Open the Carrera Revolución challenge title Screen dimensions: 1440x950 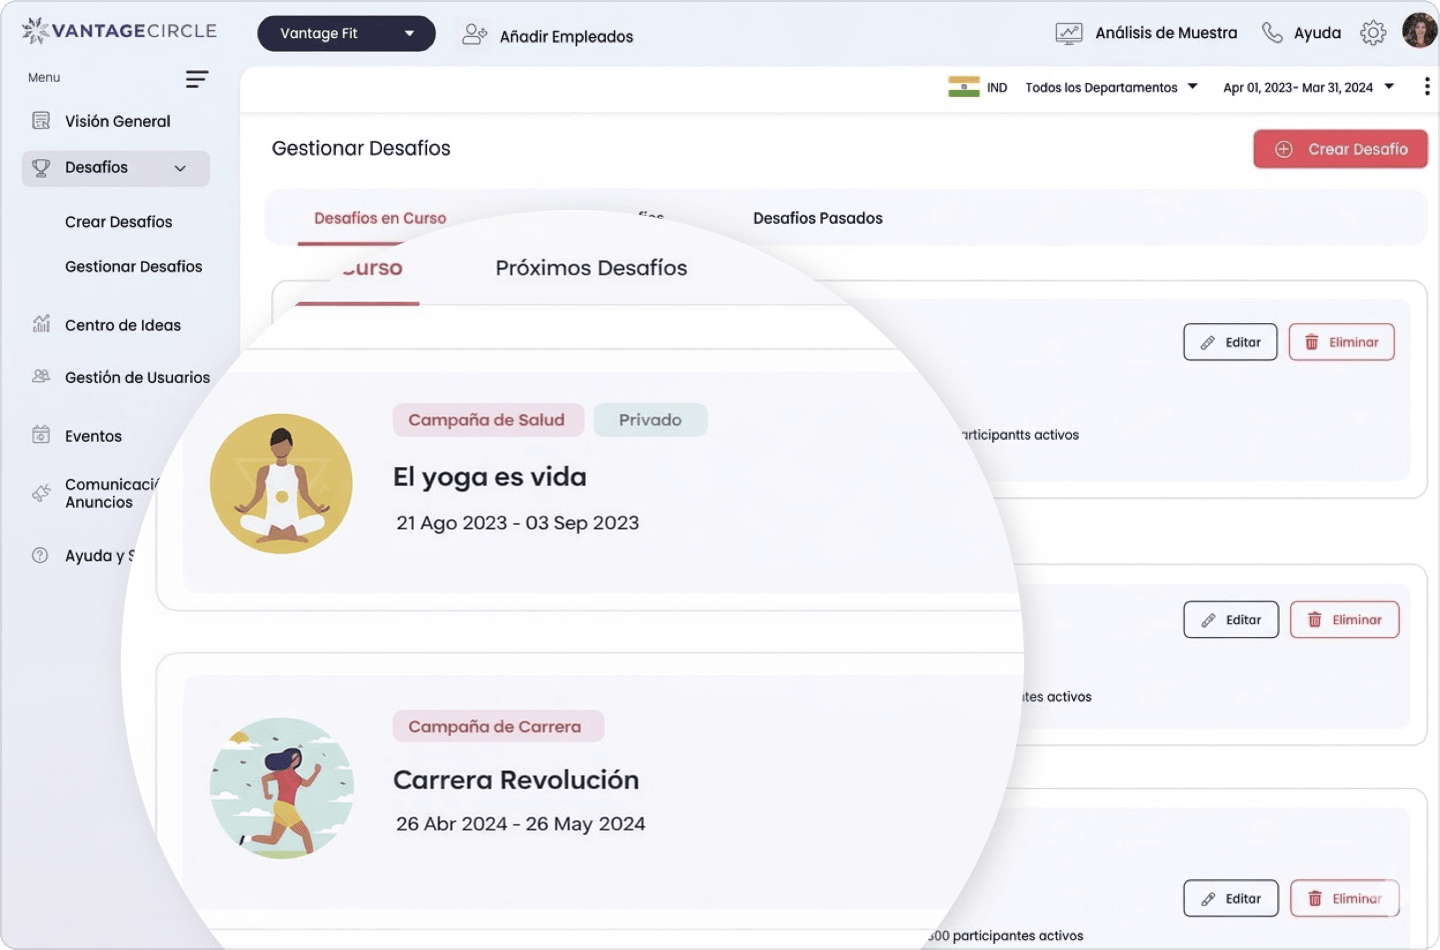(x=516, y=780)
